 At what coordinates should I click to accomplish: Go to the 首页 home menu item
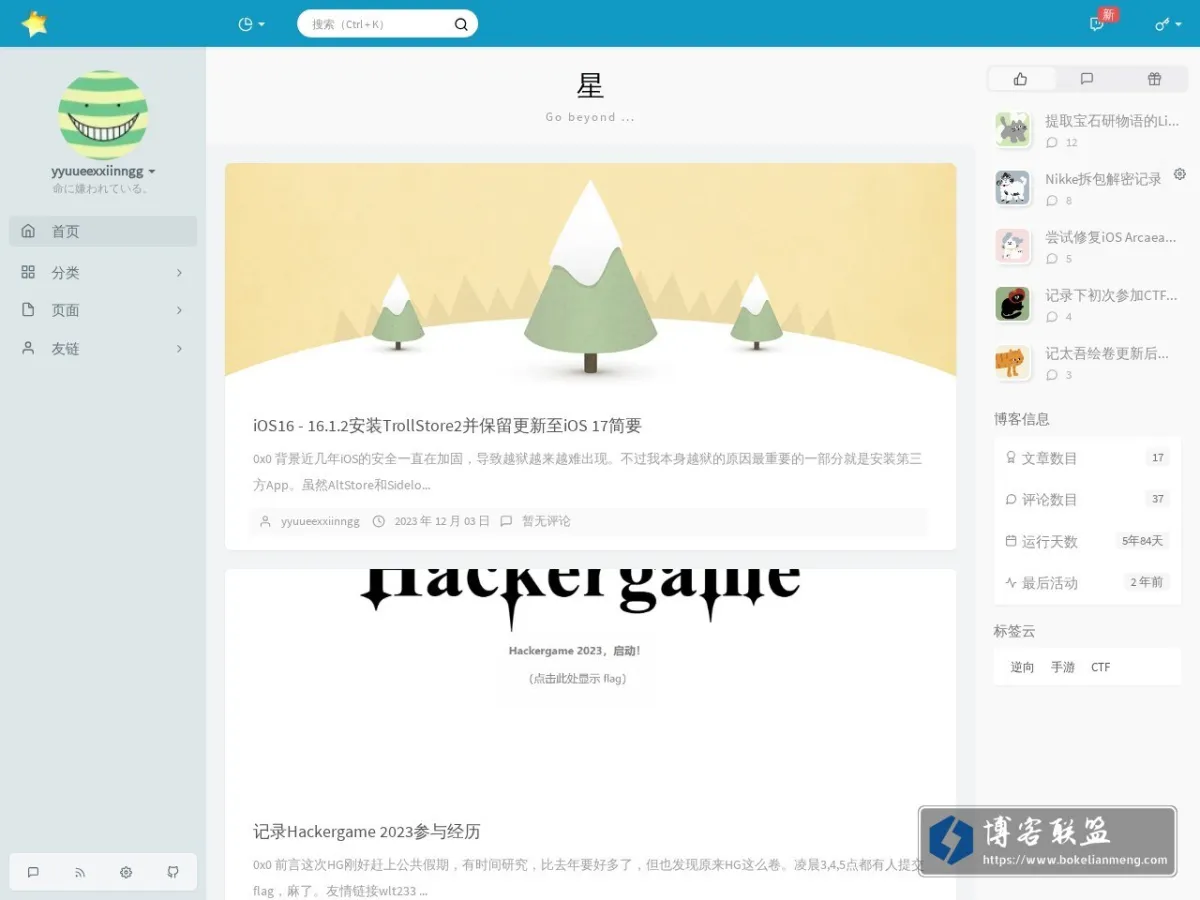(x=103, y=231)
